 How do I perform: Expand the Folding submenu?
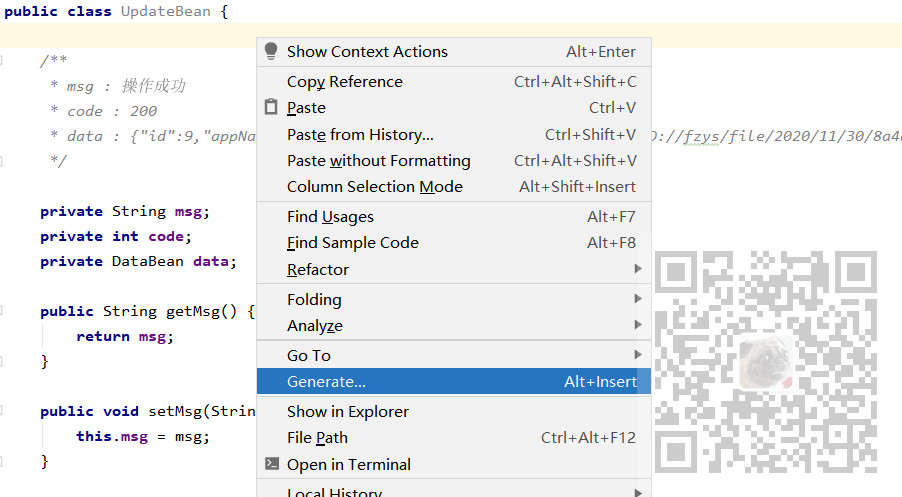314,300
